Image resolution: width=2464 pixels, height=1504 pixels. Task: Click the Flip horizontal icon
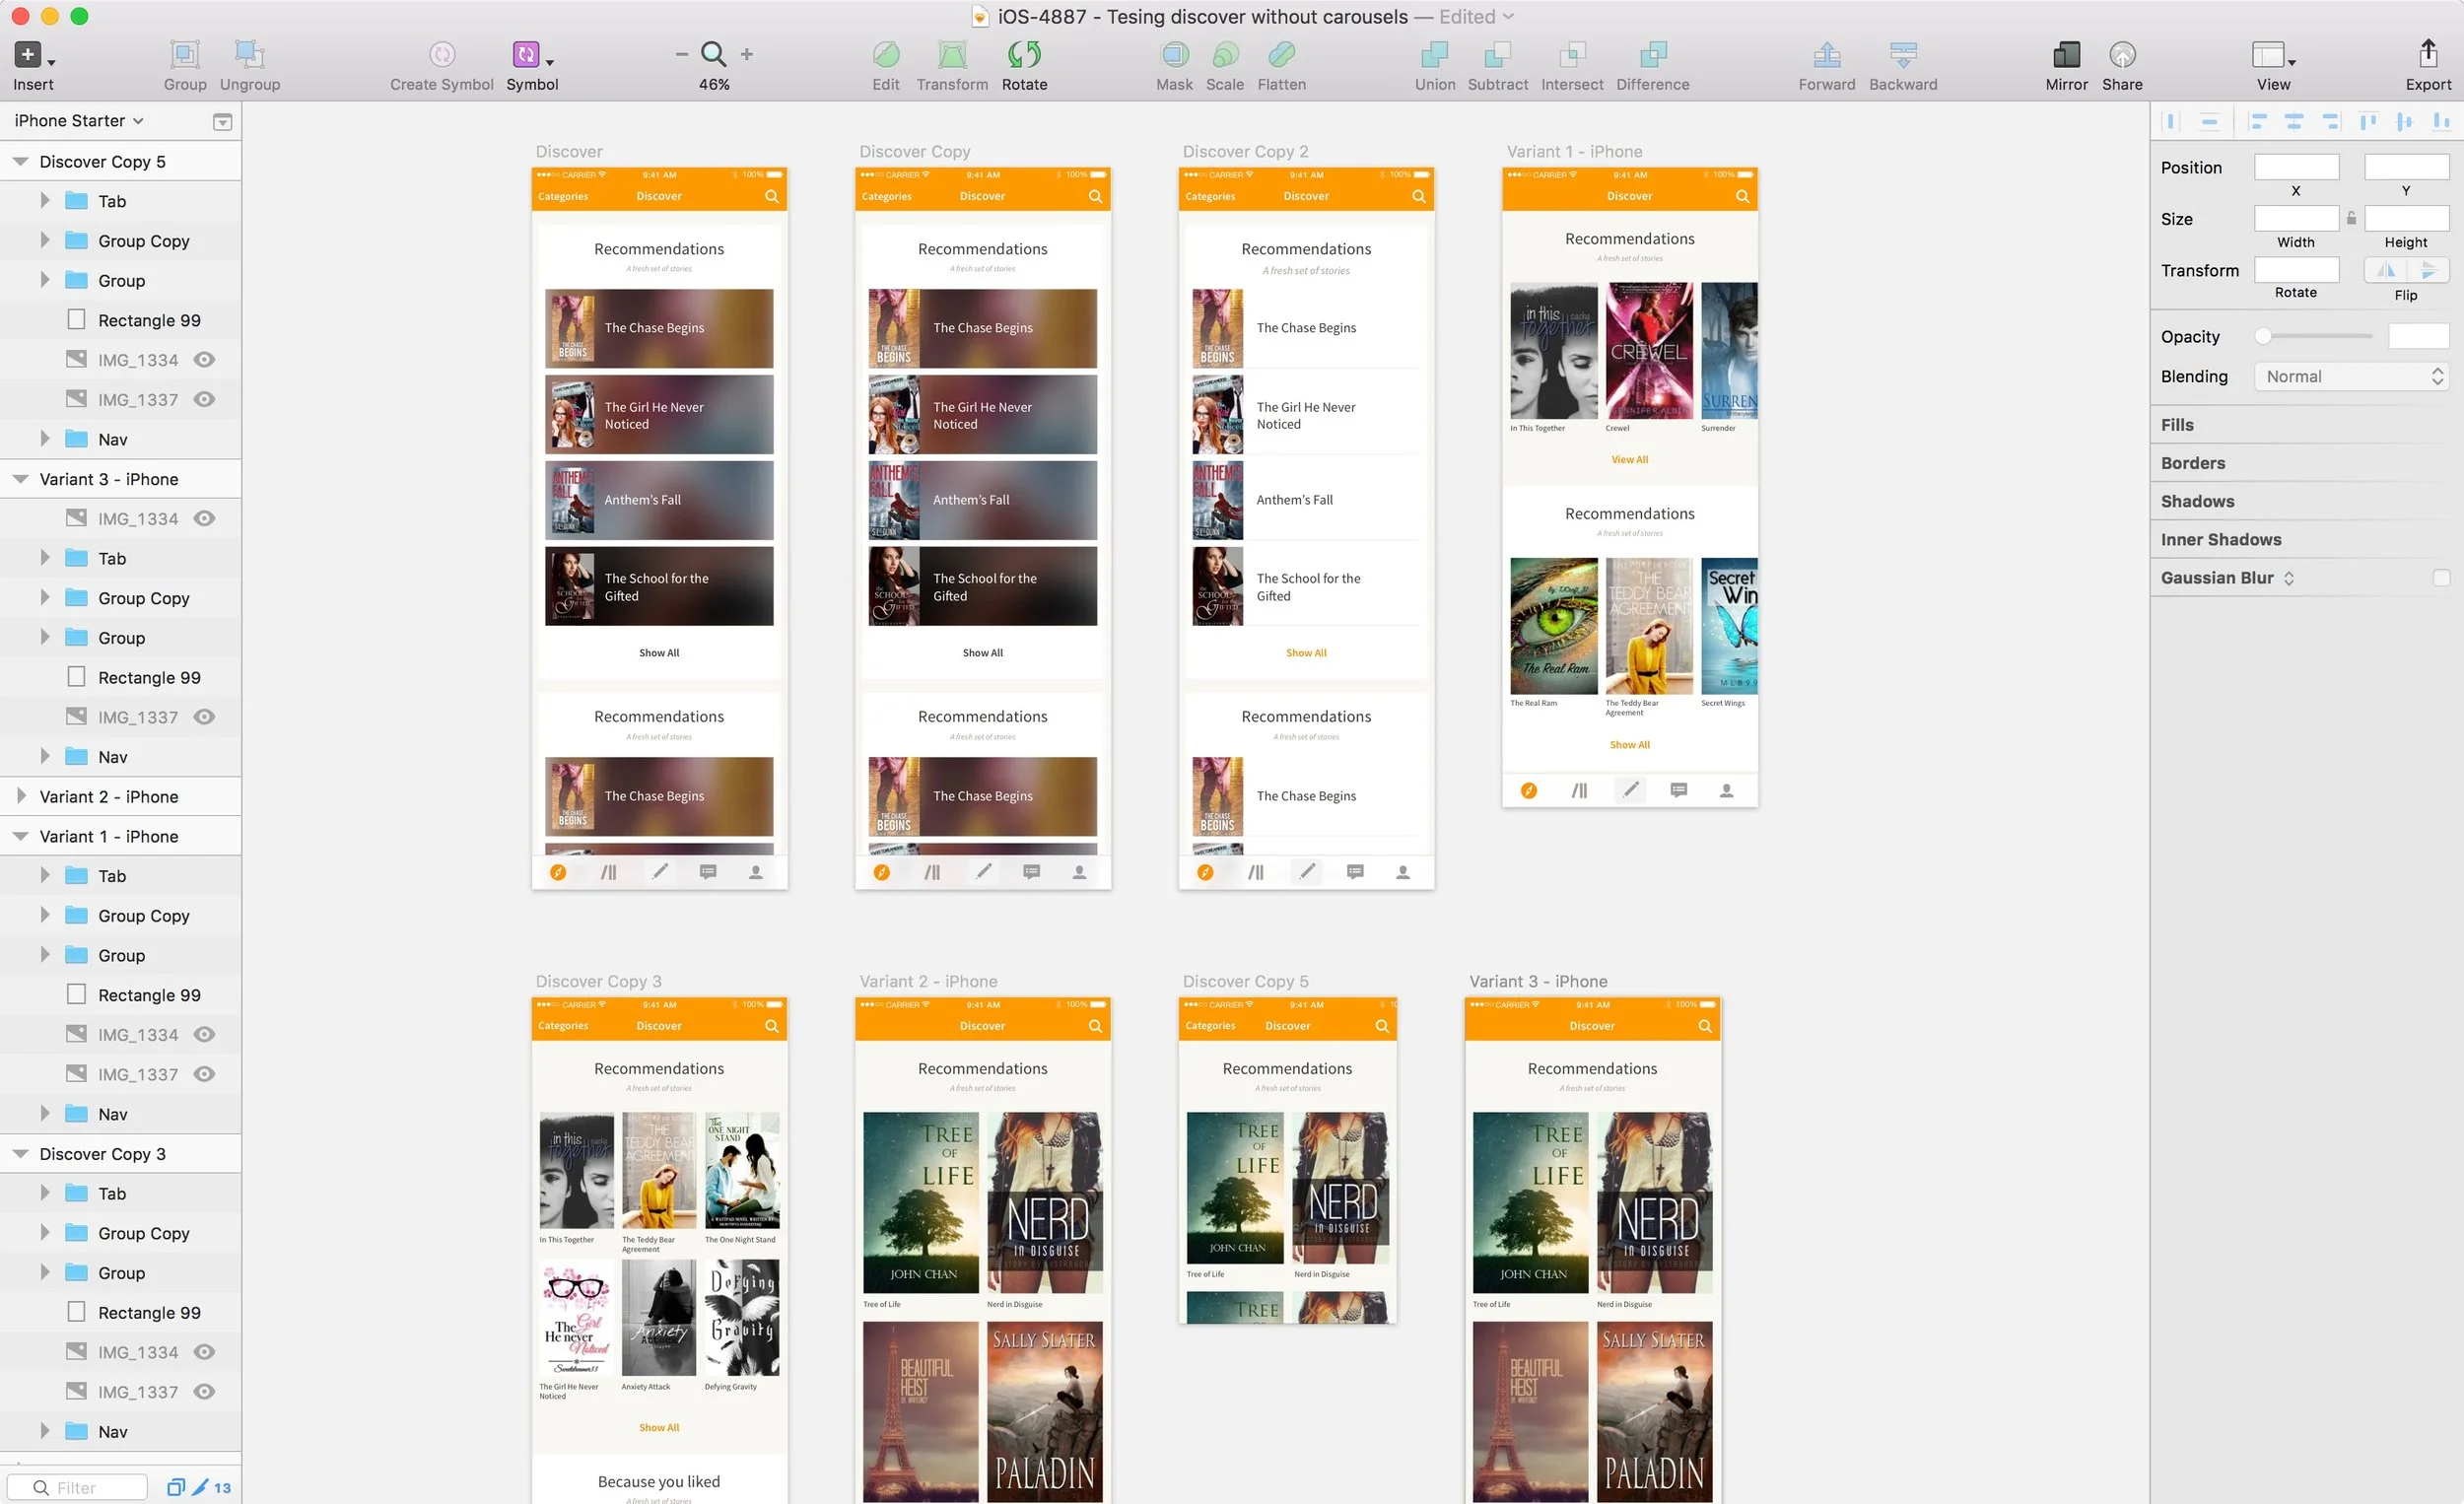point(2386,270)
